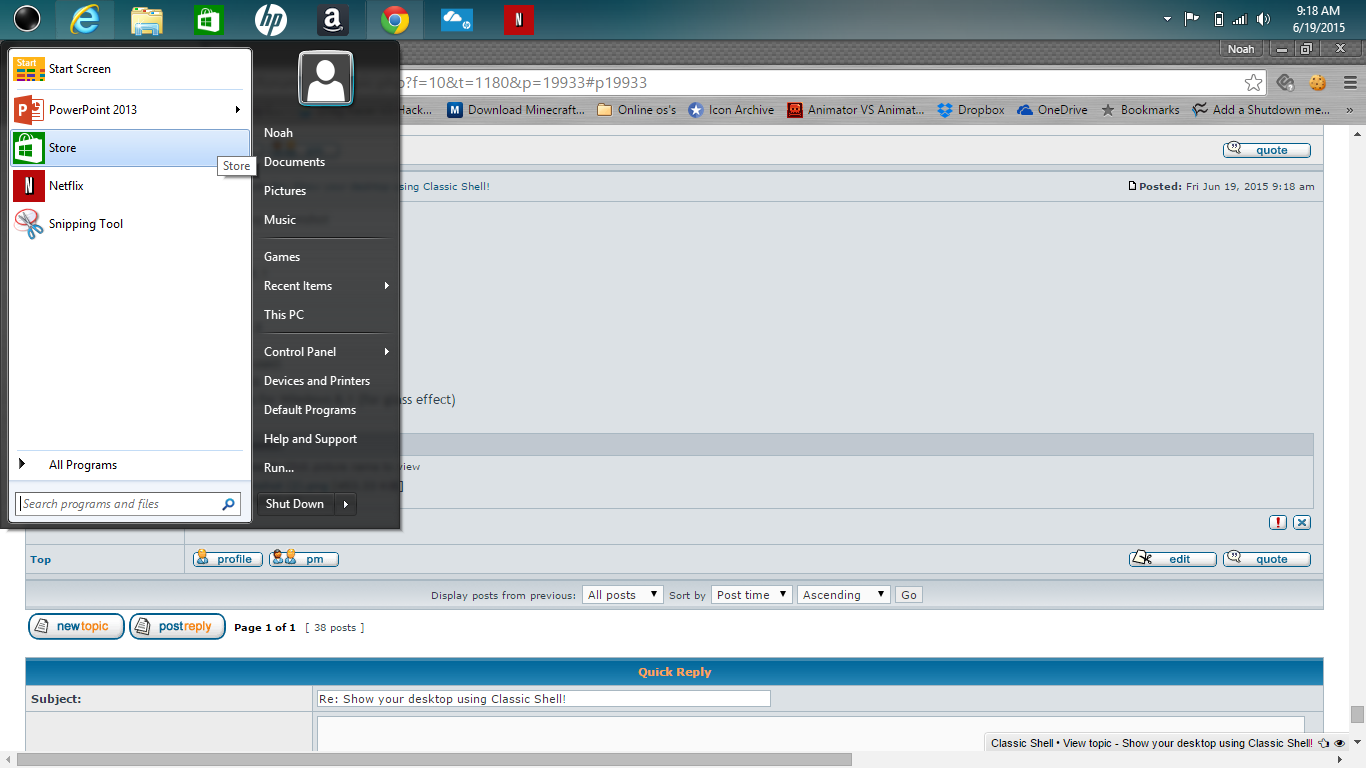Open Music in Start menu

(280, 220)
